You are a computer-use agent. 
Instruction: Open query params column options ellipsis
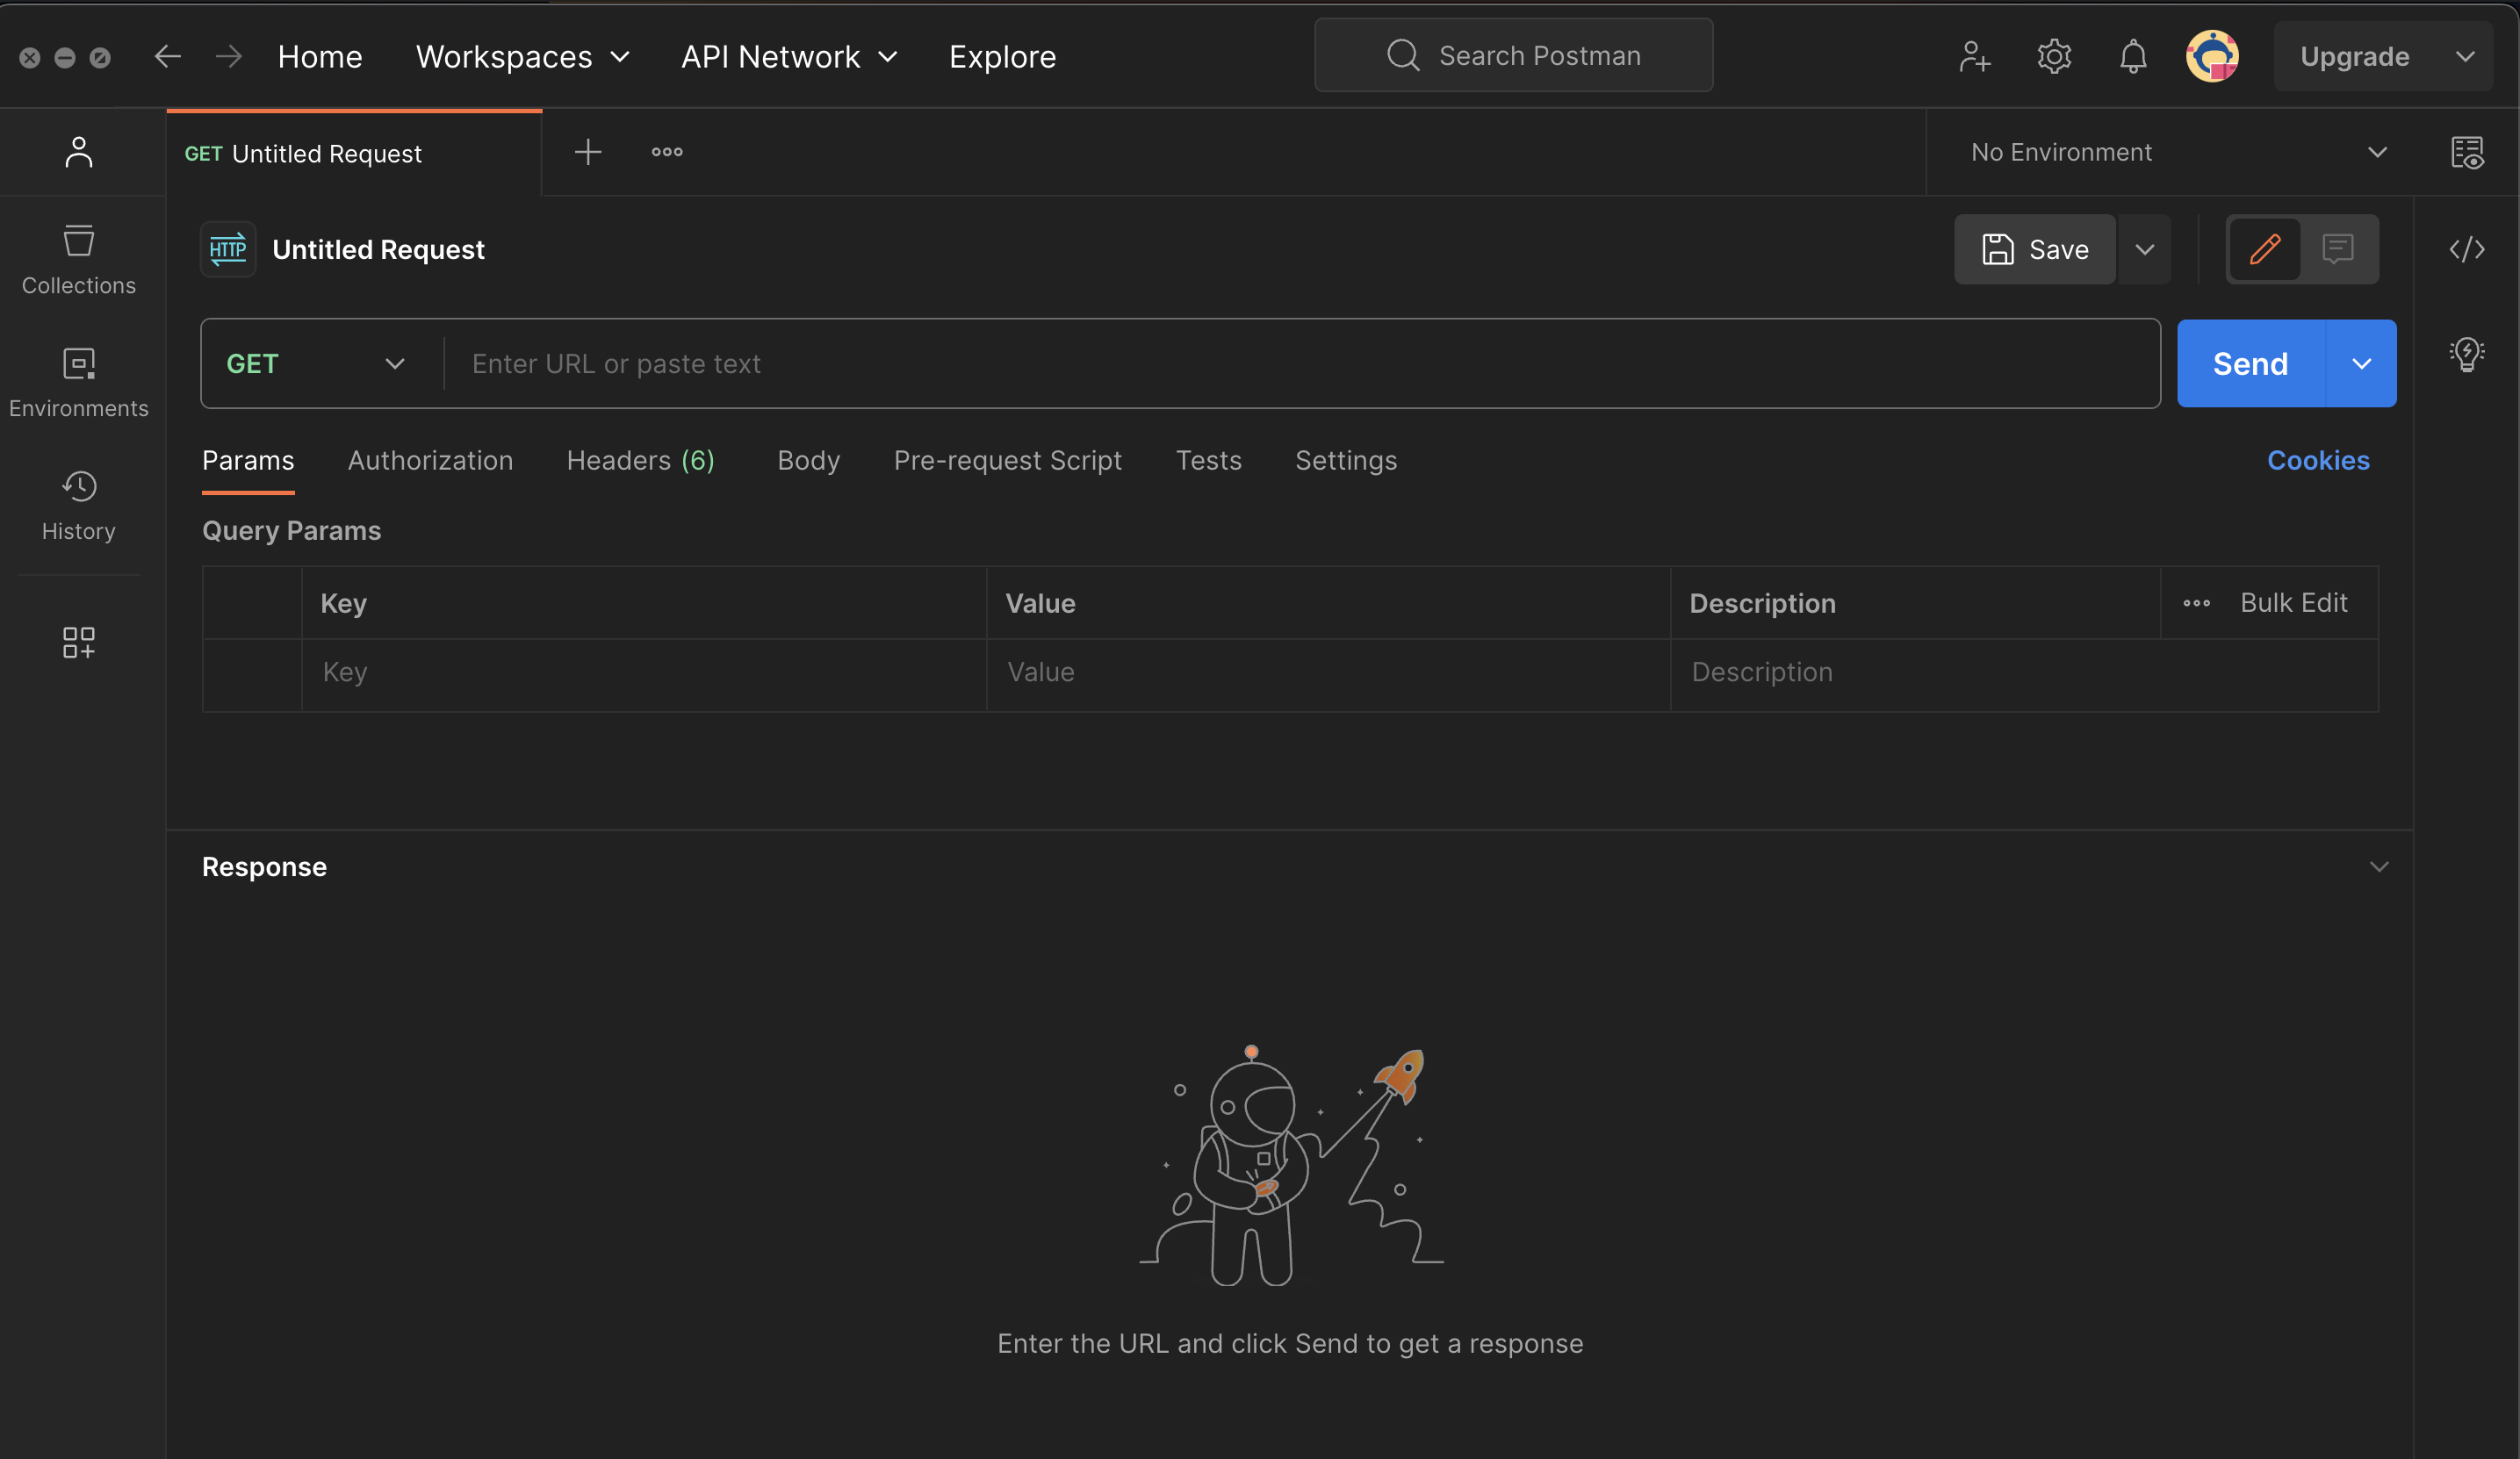click(x=2197, y=603)
